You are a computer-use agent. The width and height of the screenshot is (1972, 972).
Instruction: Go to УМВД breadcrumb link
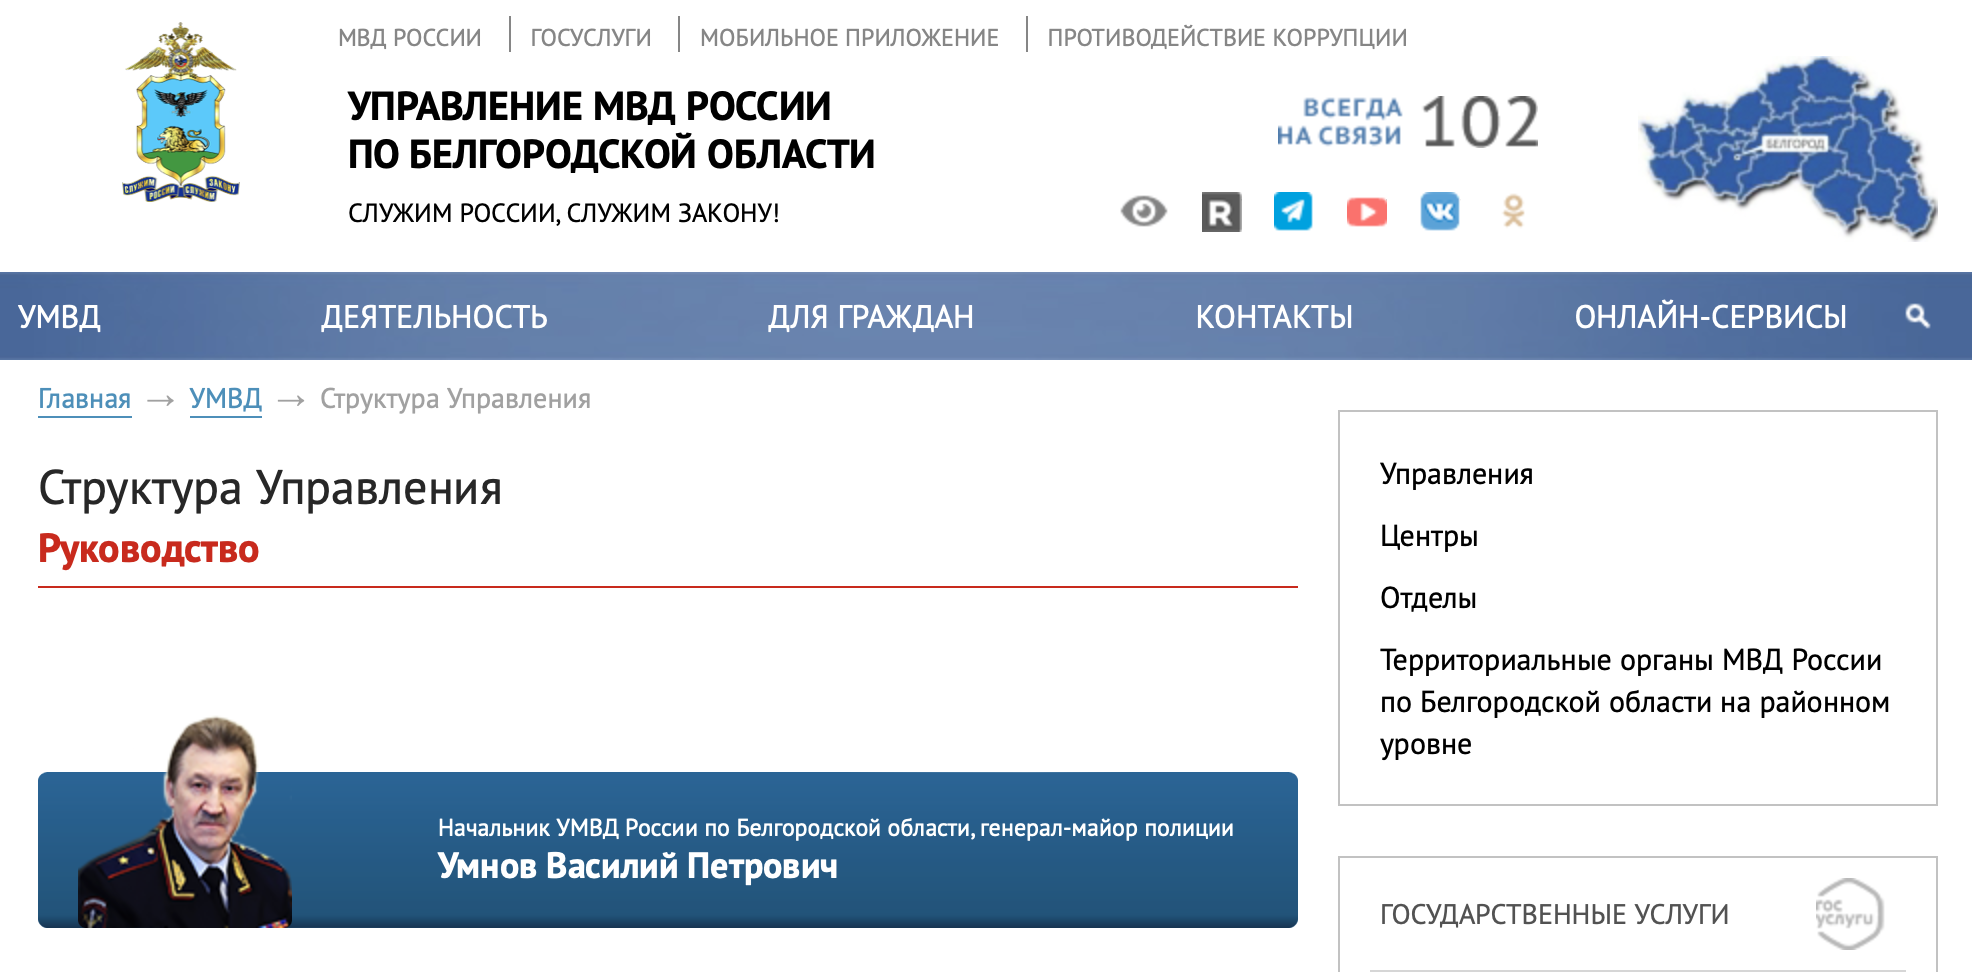[x=226, y=399]
